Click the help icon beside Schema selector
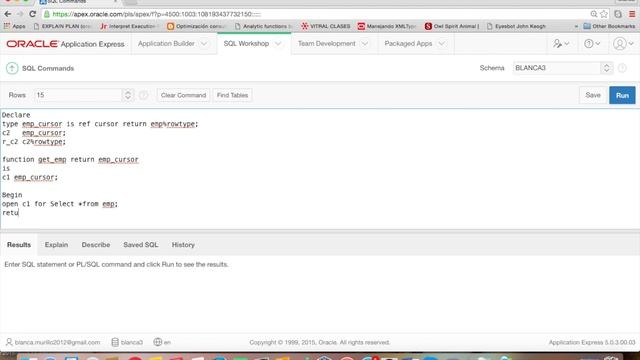 pos(622,68)
